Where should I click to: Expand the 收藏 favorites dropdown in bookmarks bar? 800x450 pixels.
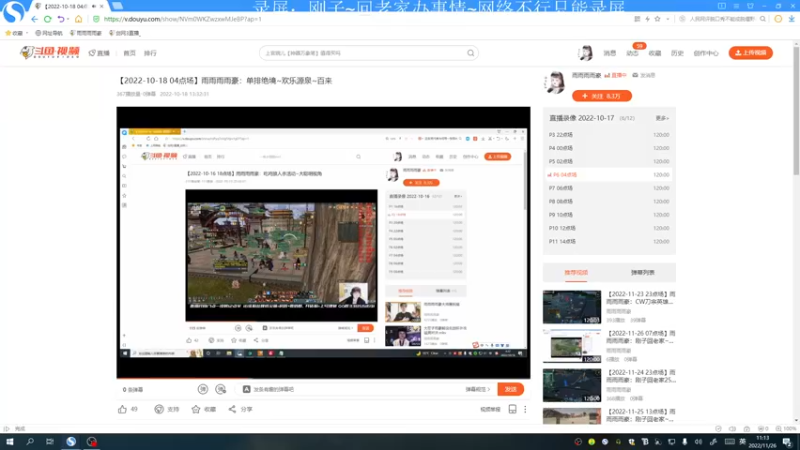[27, 33]
